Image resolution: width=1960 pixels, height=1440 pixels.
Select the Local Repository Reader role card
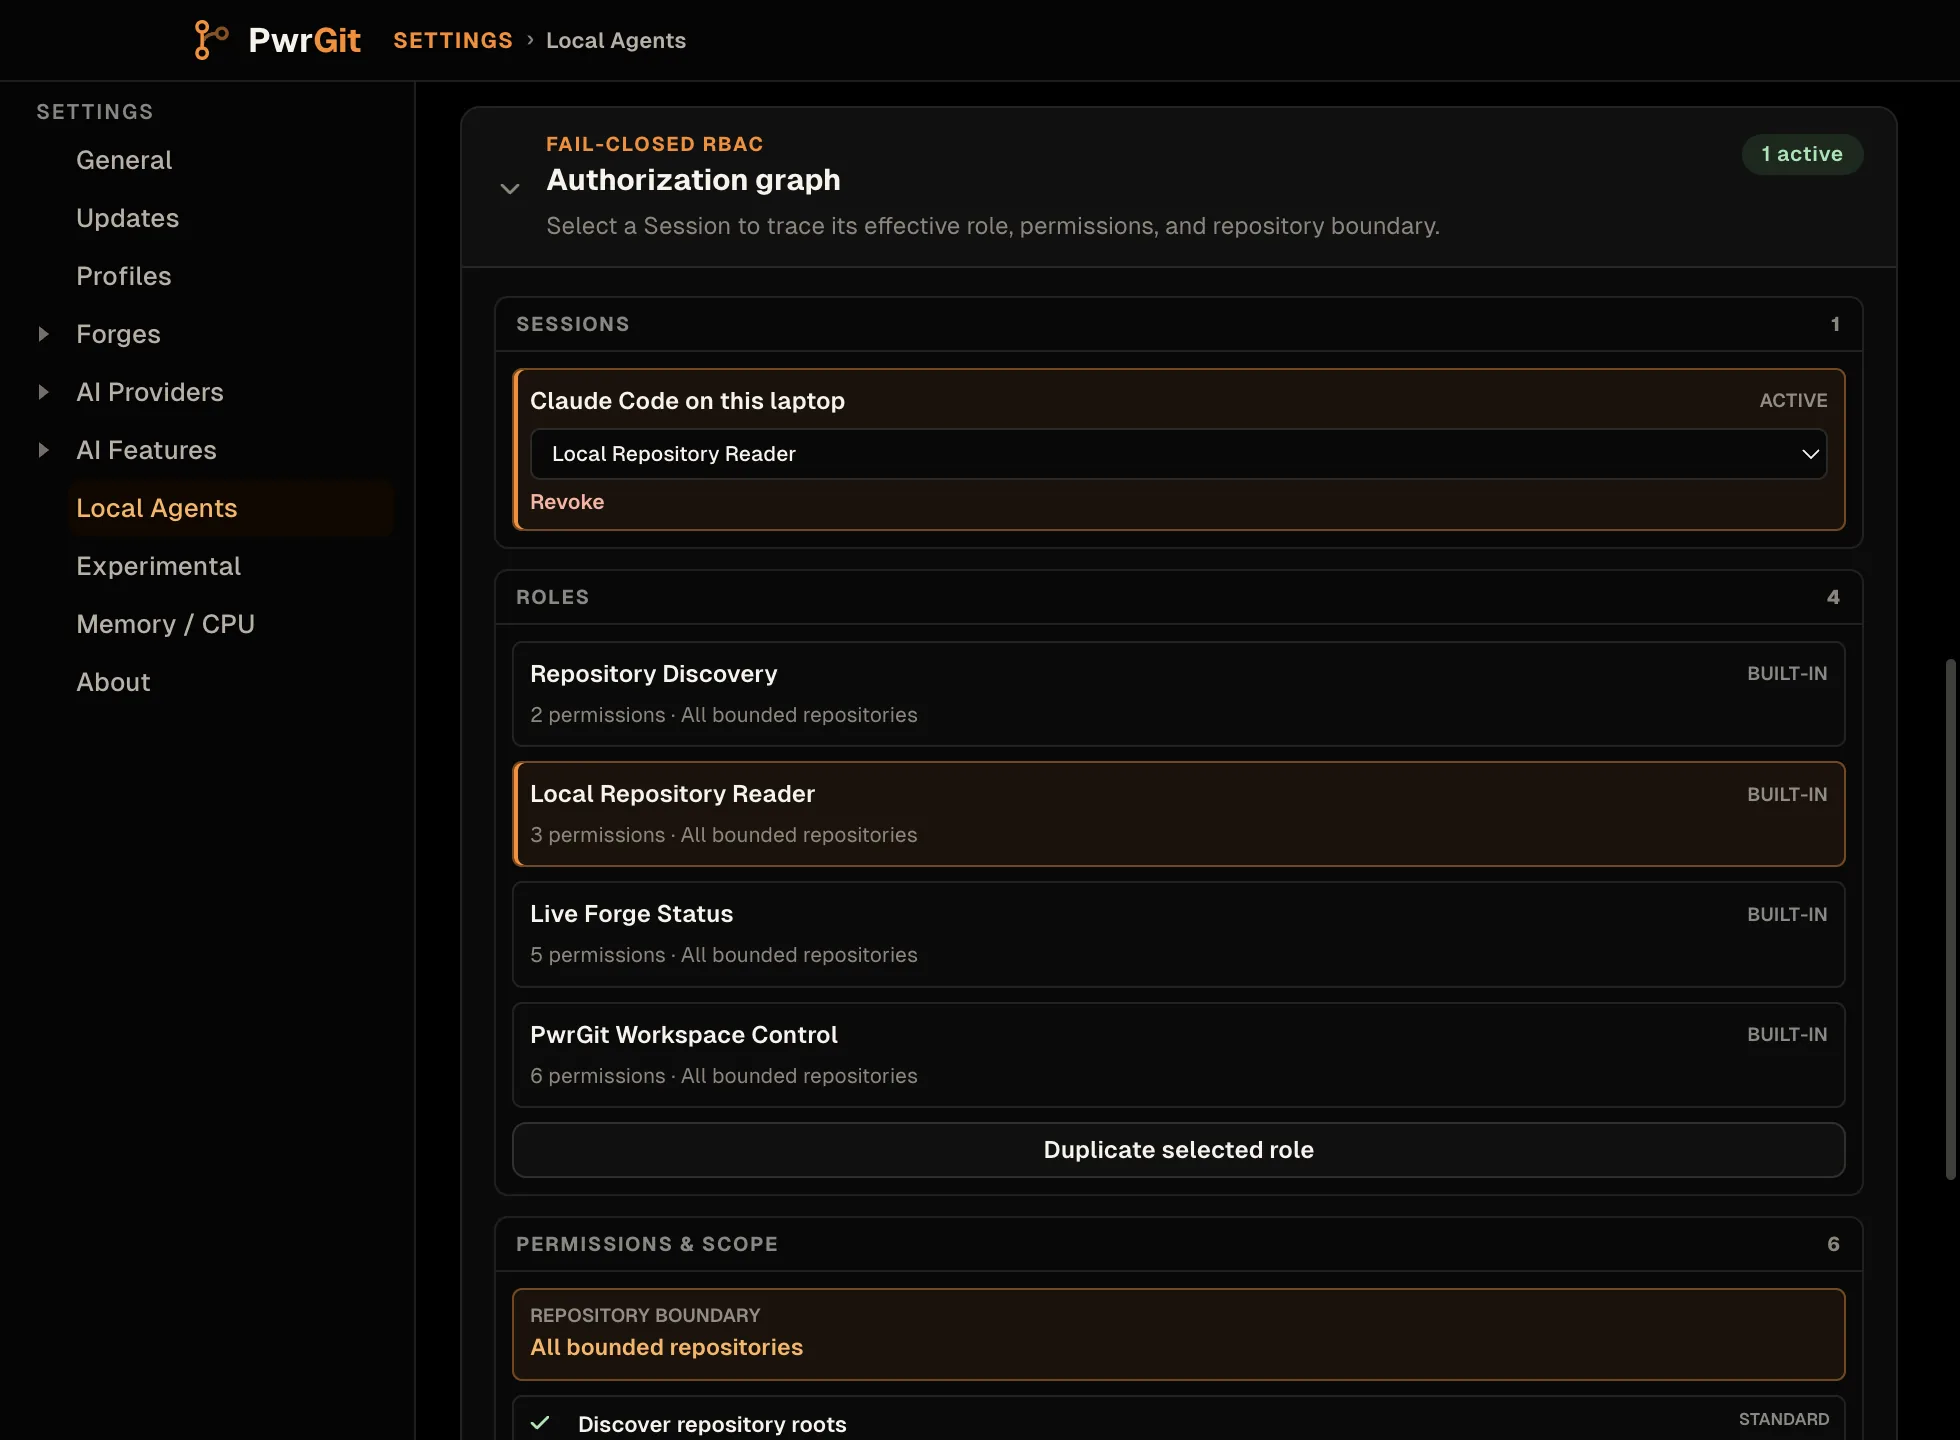click(x=1178, y=814)
